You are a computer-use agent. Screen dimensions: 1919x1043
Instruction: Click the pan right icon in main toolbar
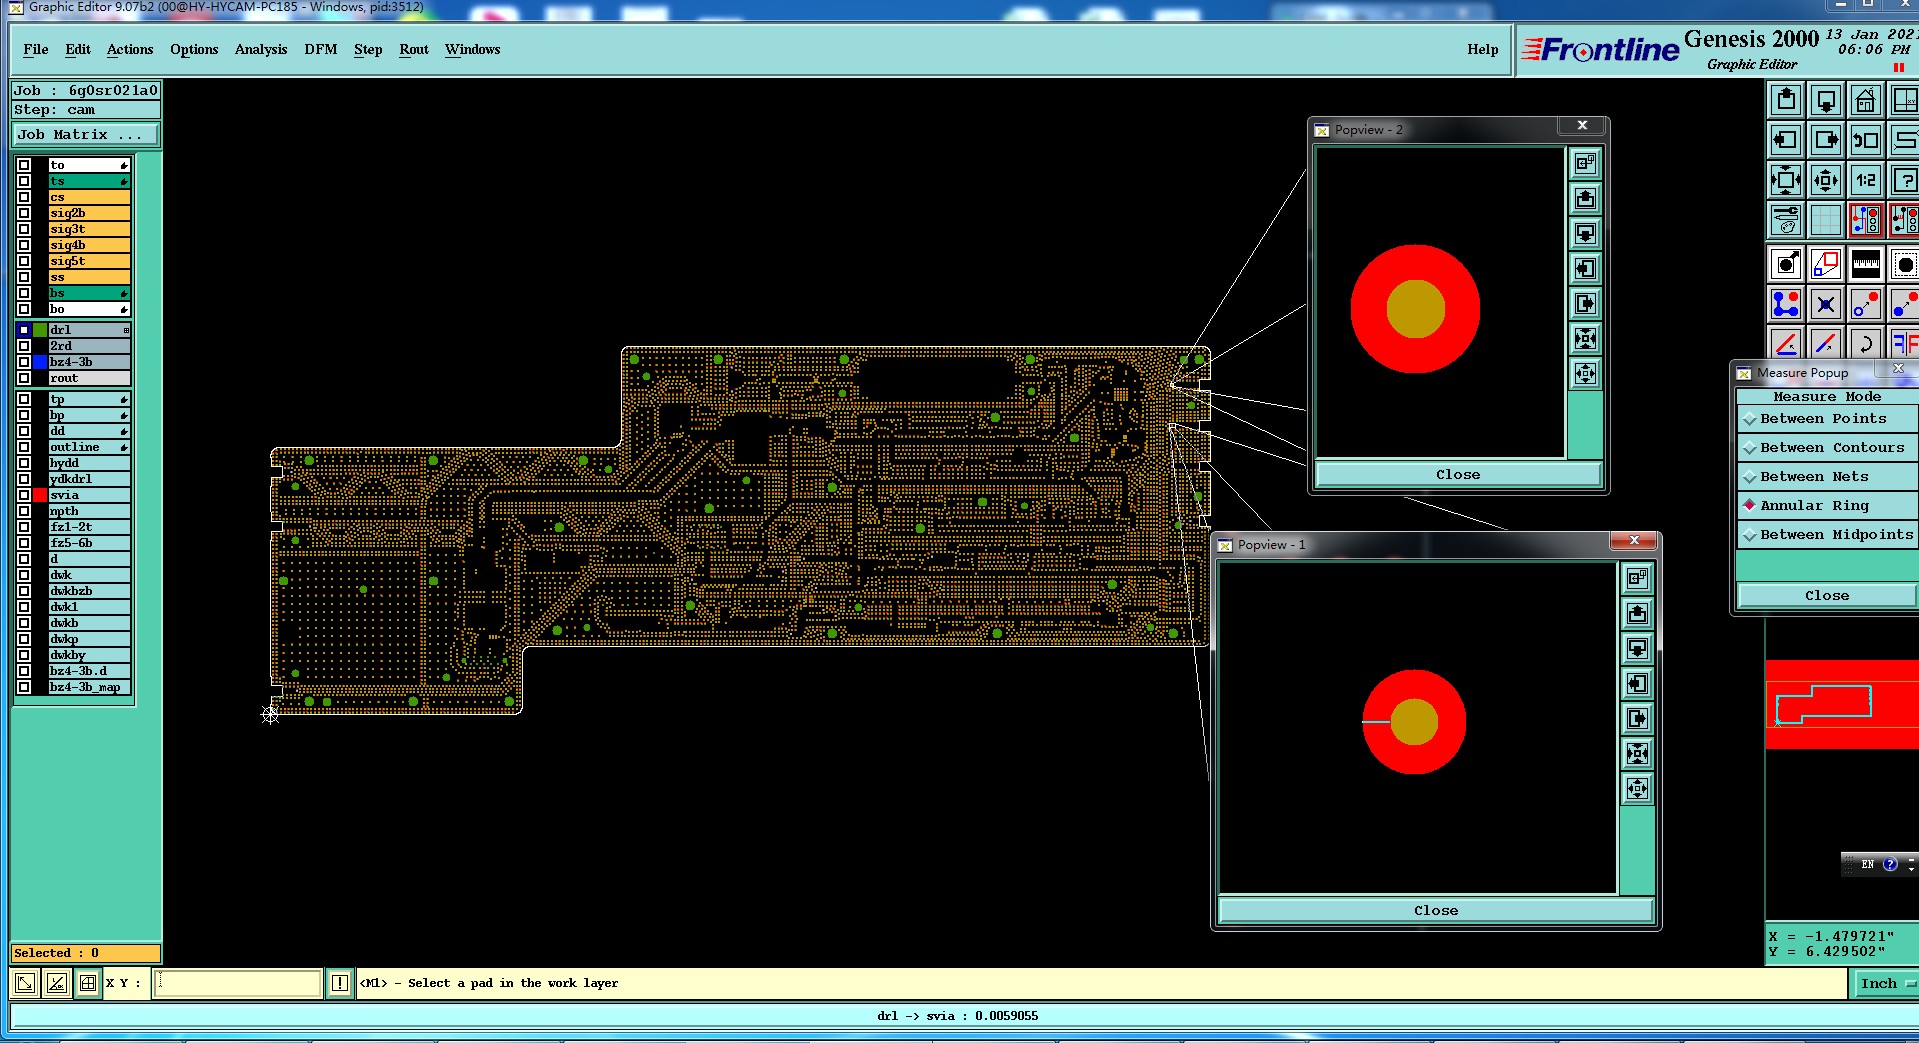(x=1826, y=140)
